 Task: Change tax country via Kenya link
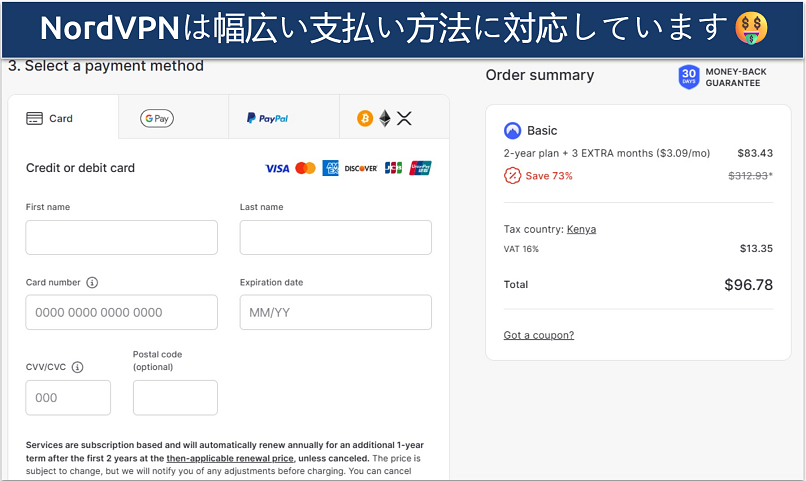point(581,229)
